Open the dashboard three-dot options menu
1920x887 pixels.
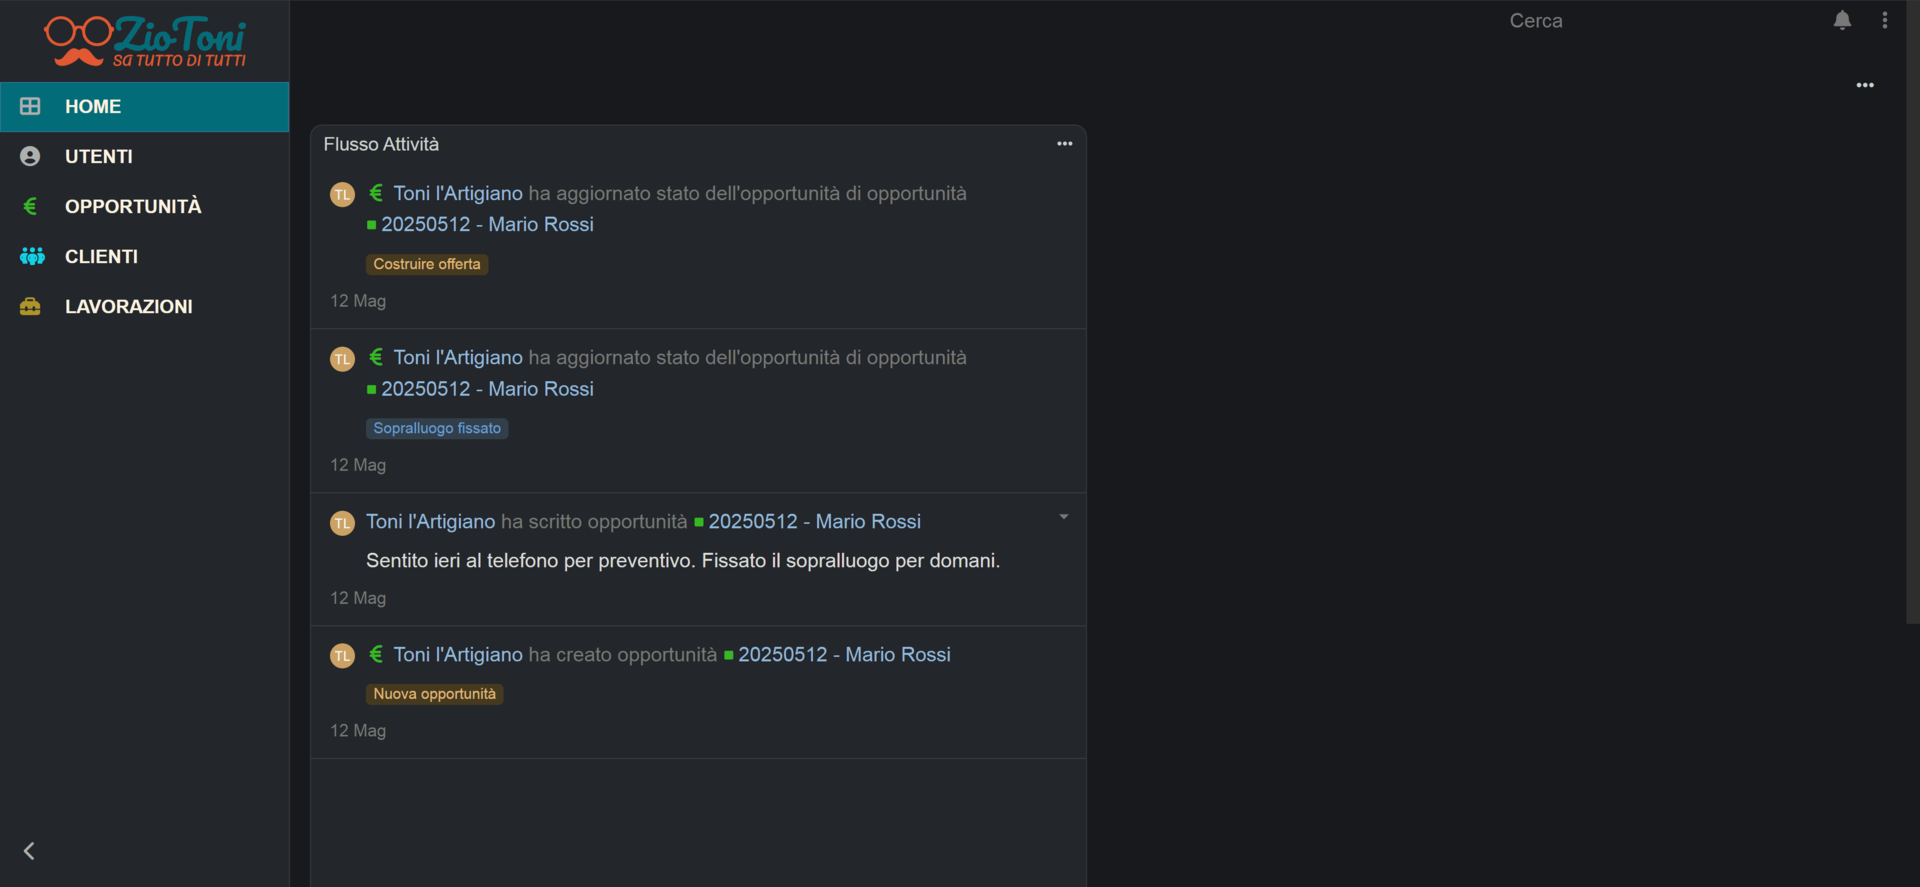click(x=1865, y=85)
